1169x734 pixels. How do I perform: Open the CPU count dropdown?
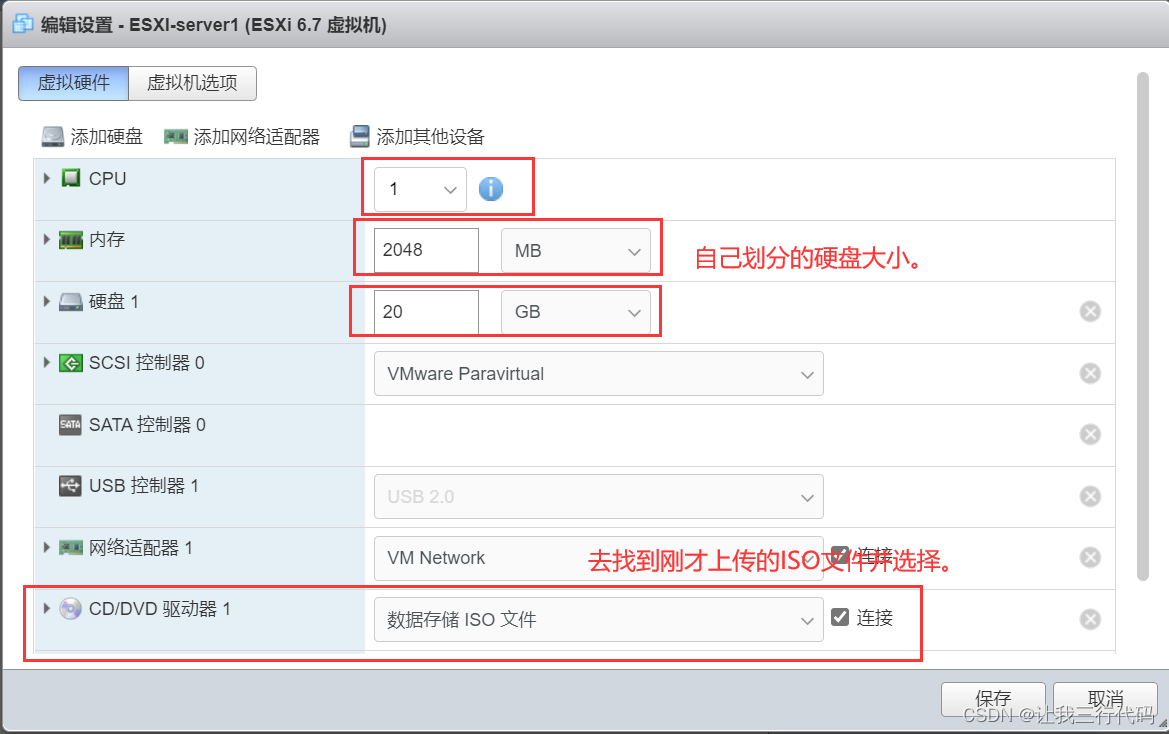[420, 189]
